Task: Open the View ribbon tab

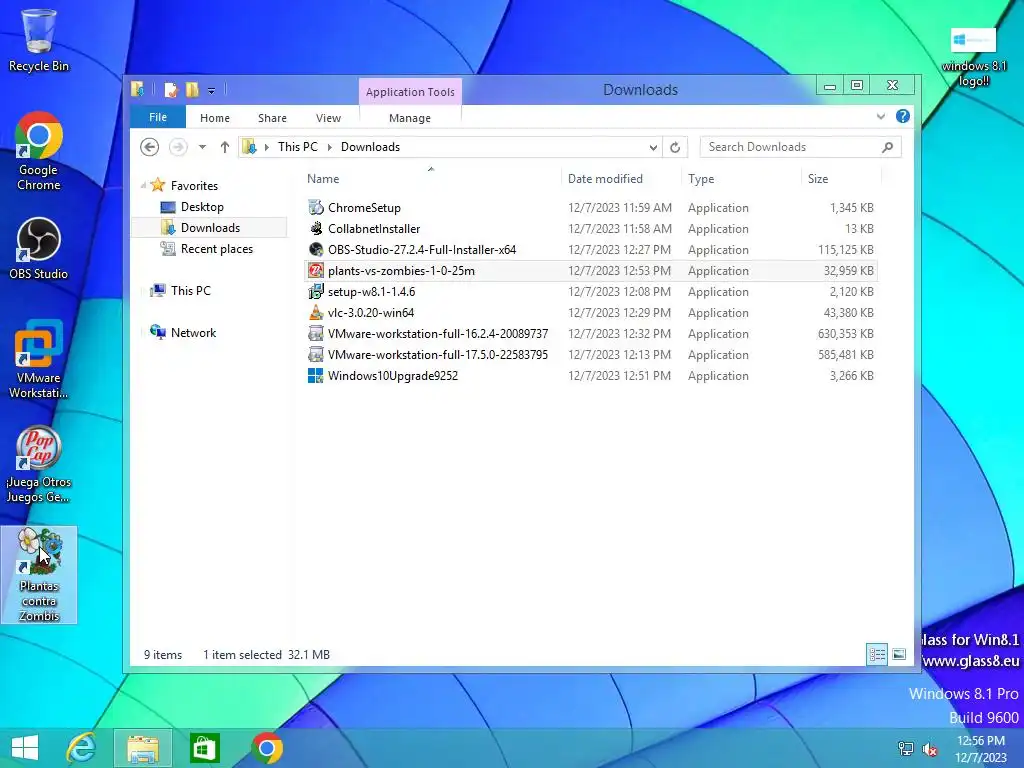Action: click(x=328, y=118)
